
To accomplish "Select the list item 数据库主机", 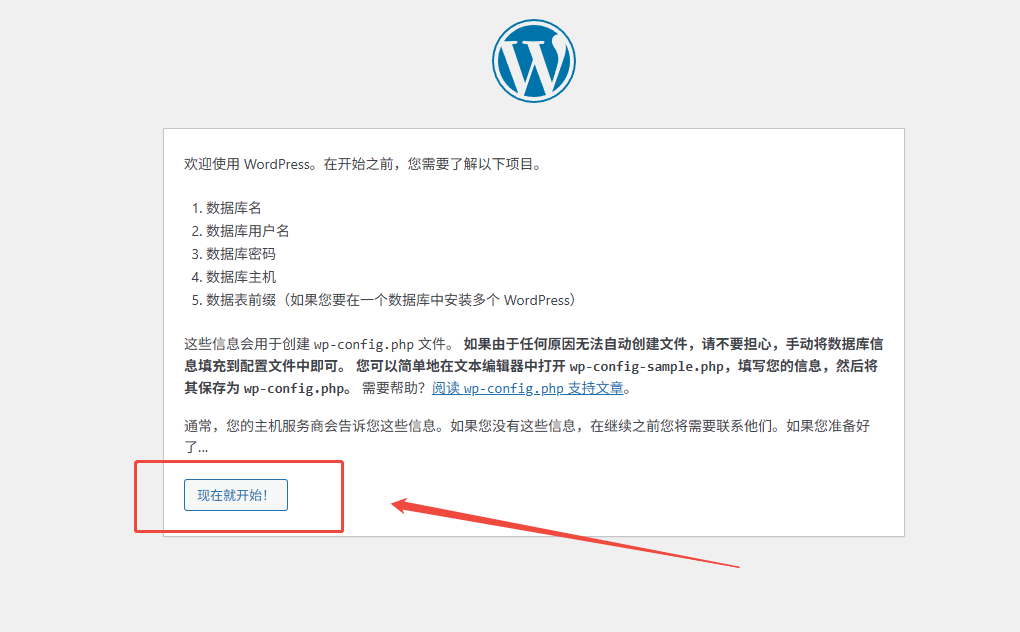I will click(241, 277).
